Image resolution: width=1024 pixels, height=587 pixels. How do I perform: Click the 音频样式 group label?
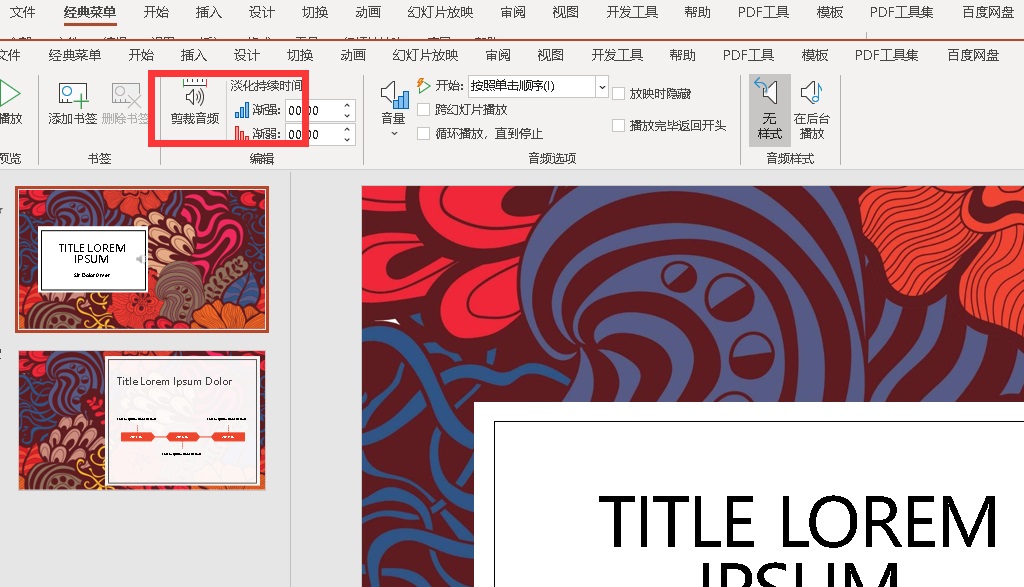(x=790, y=158)
